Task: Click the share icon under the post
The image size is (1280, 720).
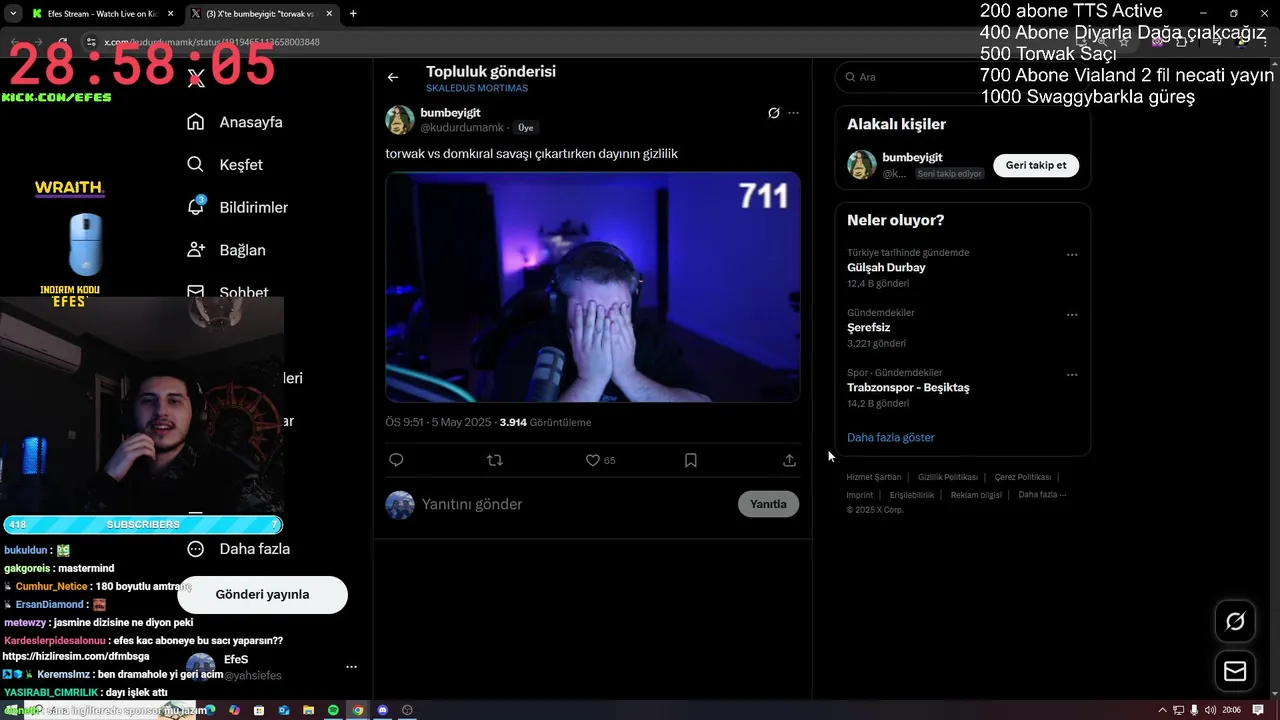Action: (x=789, y=460)
